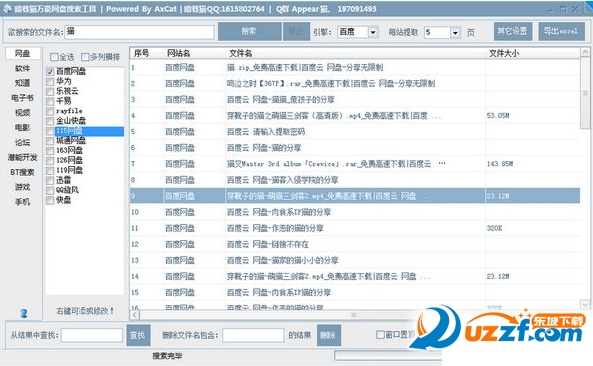Image resolution: width=593 pixels, height=366 pixels.
Task: Check the 城通网盘 checkbox
Action: [50, 141]
